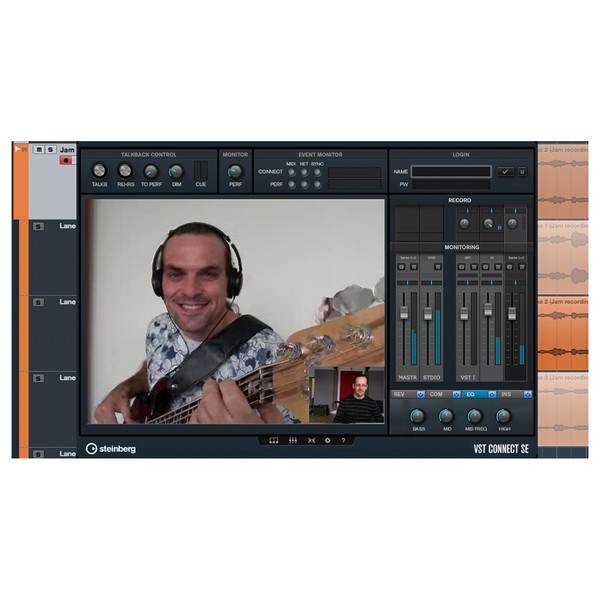Click the login menu icon beside the checkmark
600x600 pixels.
click(522, 172)
